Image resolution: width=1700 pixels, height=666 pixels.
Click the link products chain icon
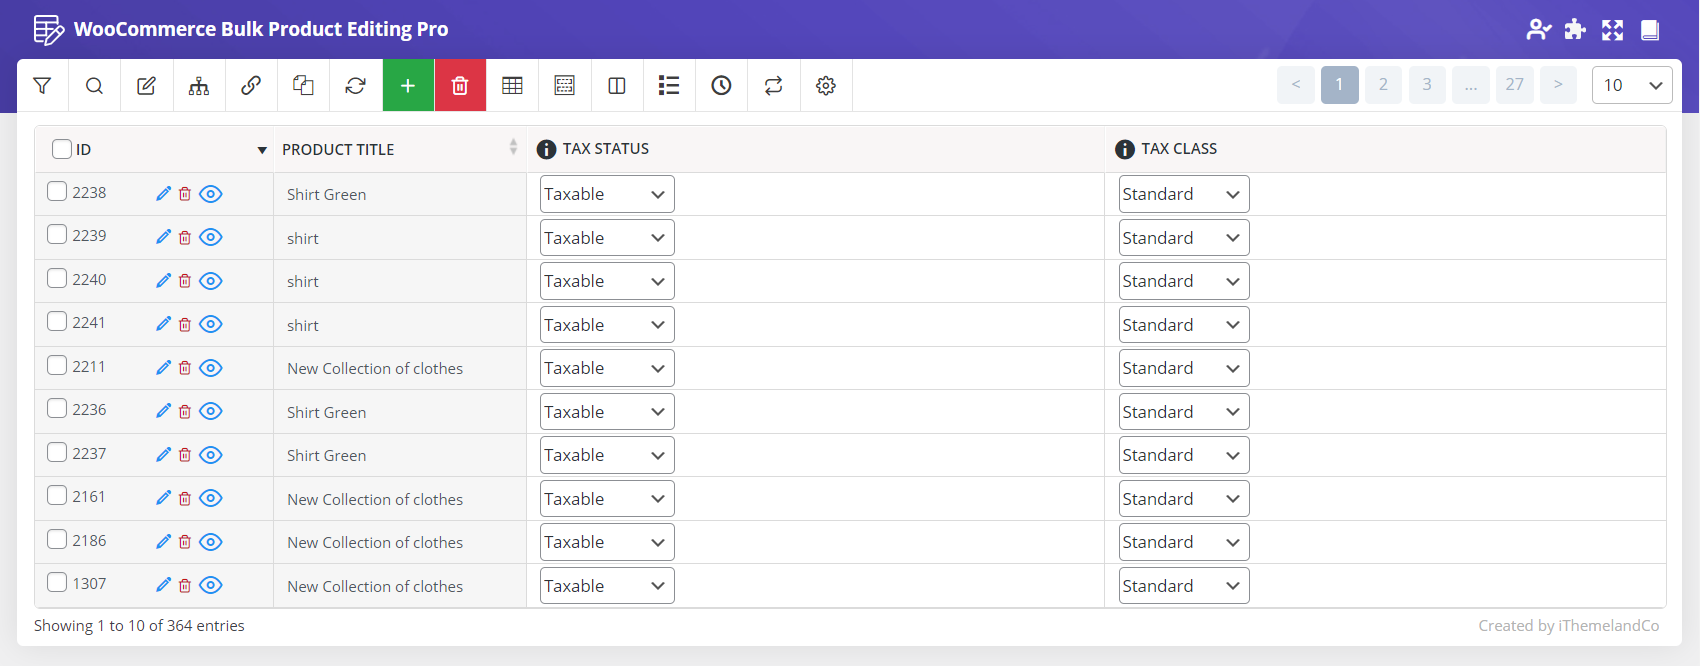[x=251, y=86]
